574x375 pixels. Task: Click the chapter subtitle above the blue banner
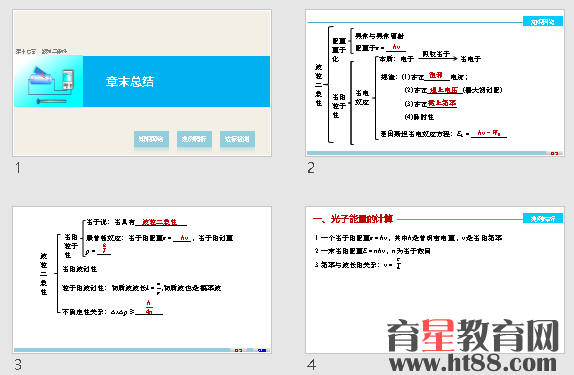(41, 51)
